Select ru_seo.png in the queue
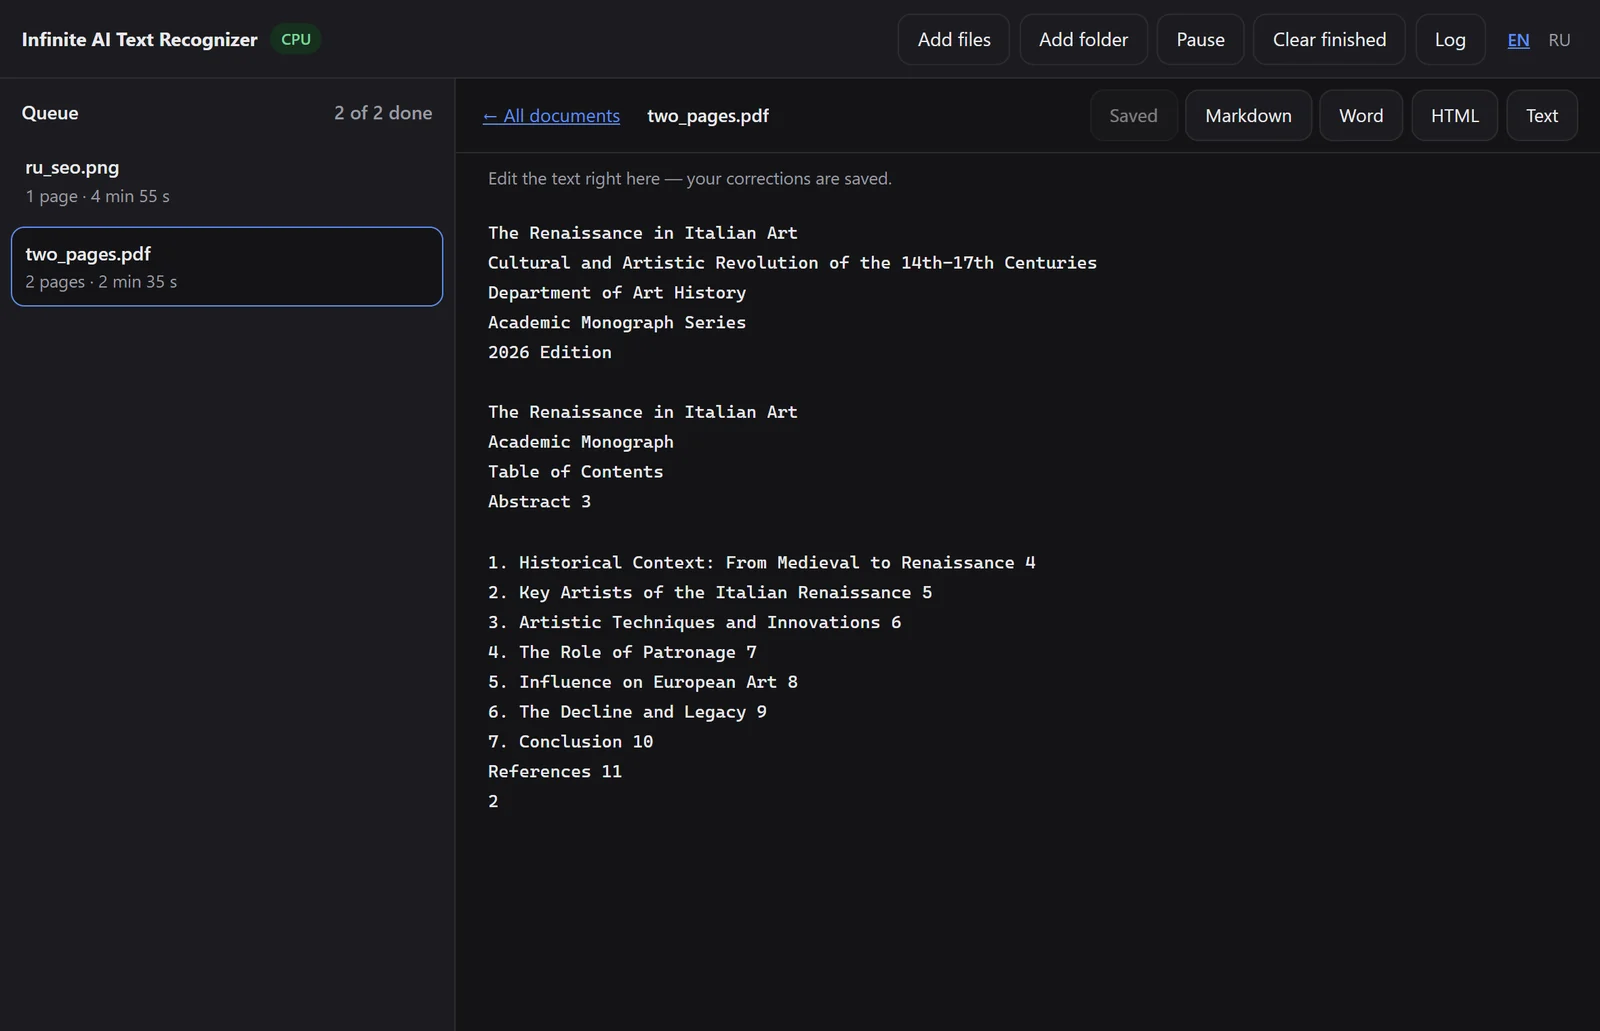1600x1031 pixels. [227, 181]
